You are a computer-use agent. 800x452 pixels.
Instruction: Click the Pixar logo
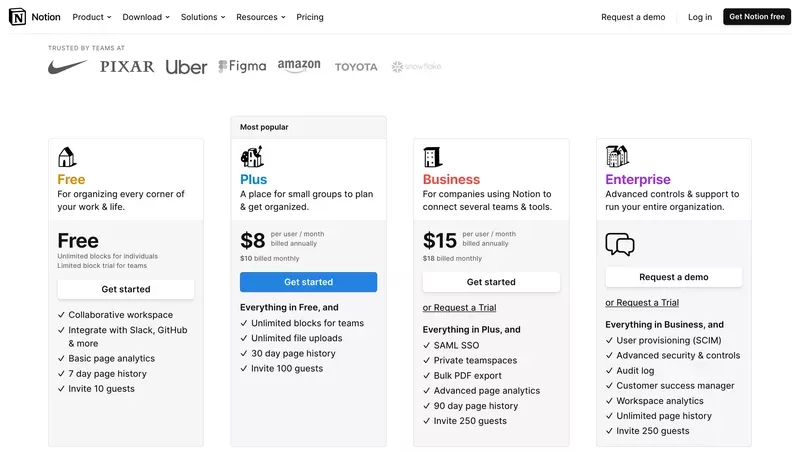coord(127,67)
